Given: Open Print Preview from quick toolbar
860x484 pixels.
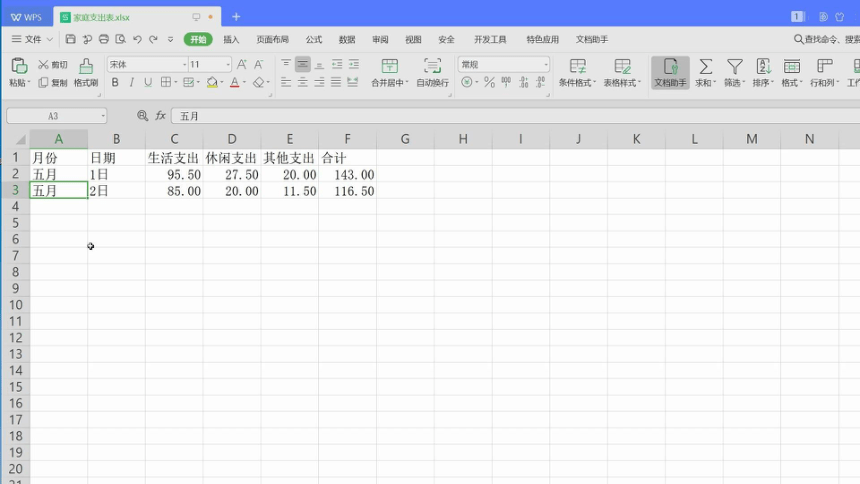Looking at the screenshot, I should [121, 39].
